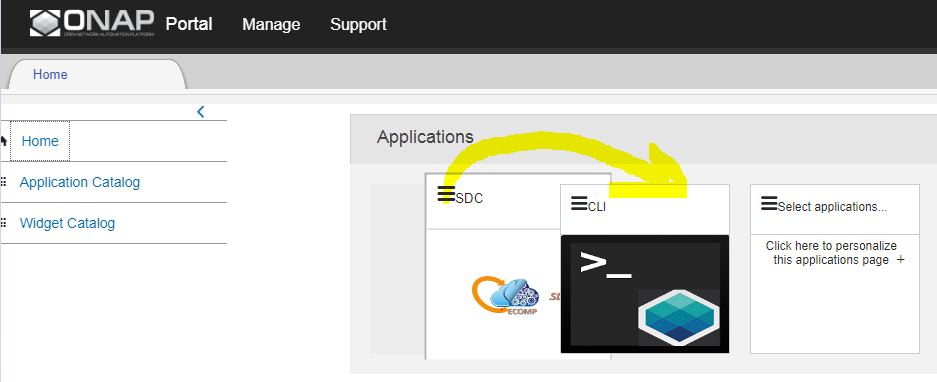This screenshot has width=937, height=382.
Task: Click the SDC tile title
Action: point(469,198)
